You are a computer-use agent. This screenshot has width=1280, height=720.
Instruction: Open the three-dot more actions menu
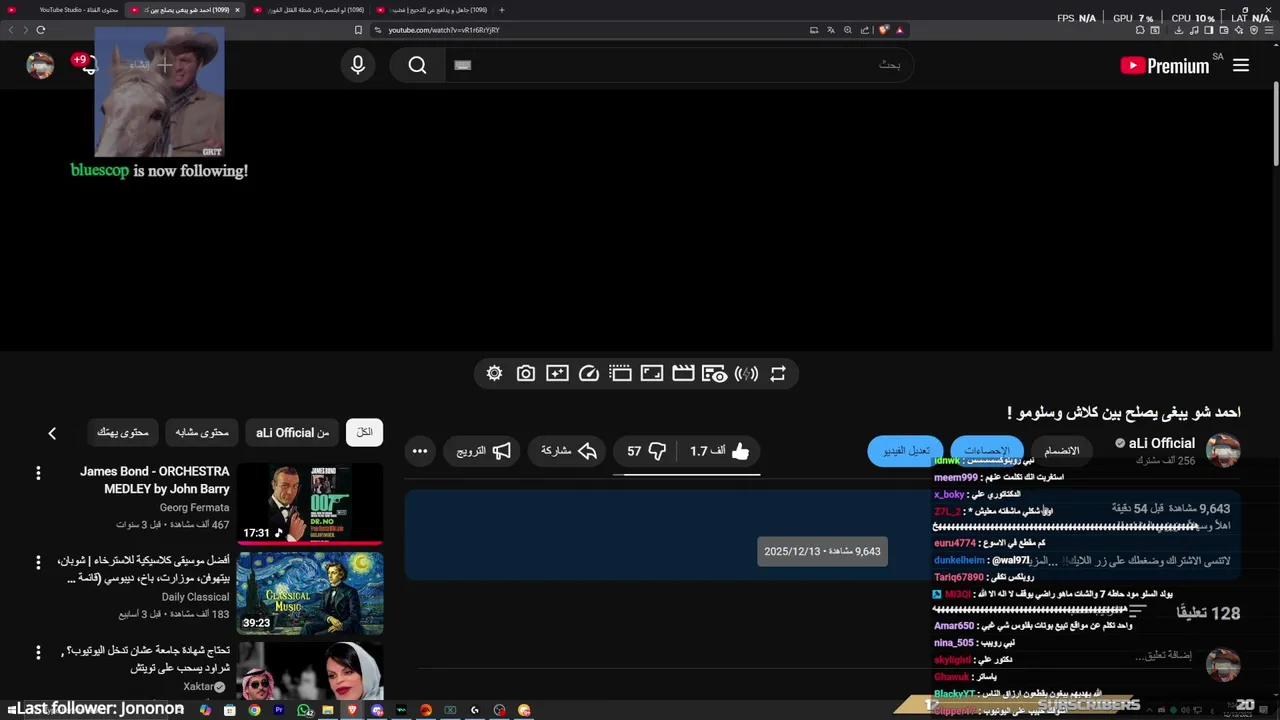420,451
